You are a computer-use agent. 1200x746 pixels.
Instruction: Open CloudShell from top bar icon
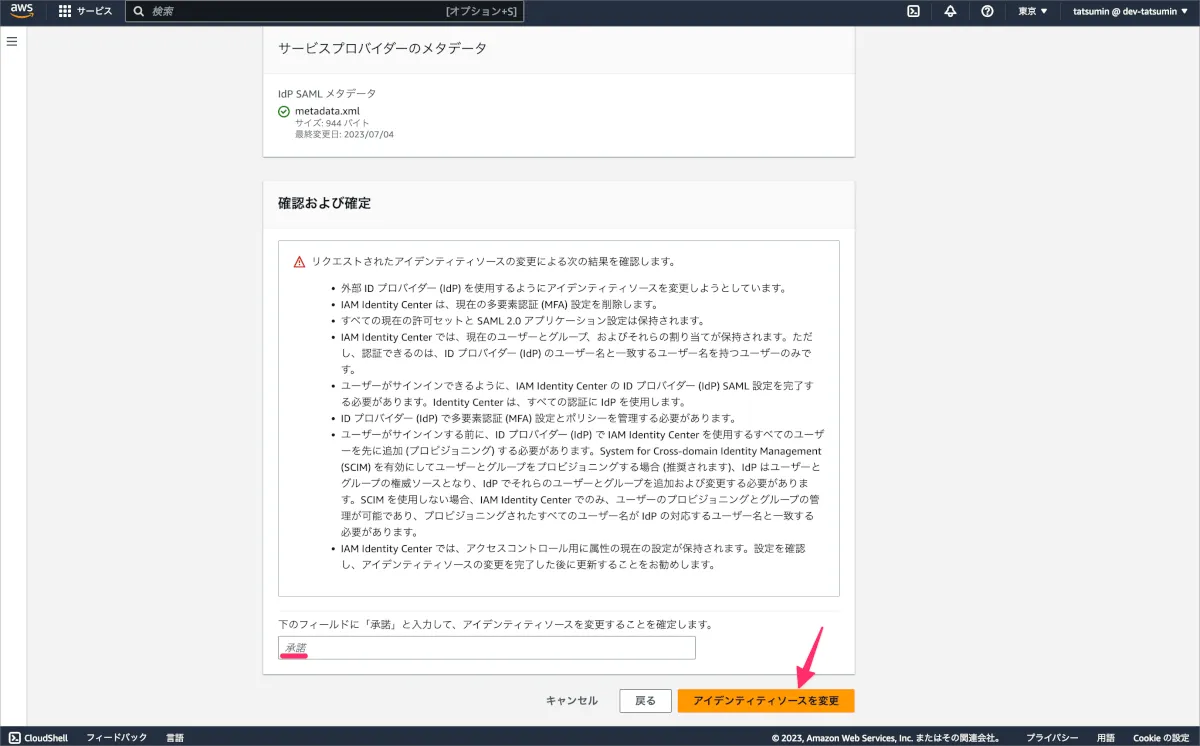(x=913, y=11)
